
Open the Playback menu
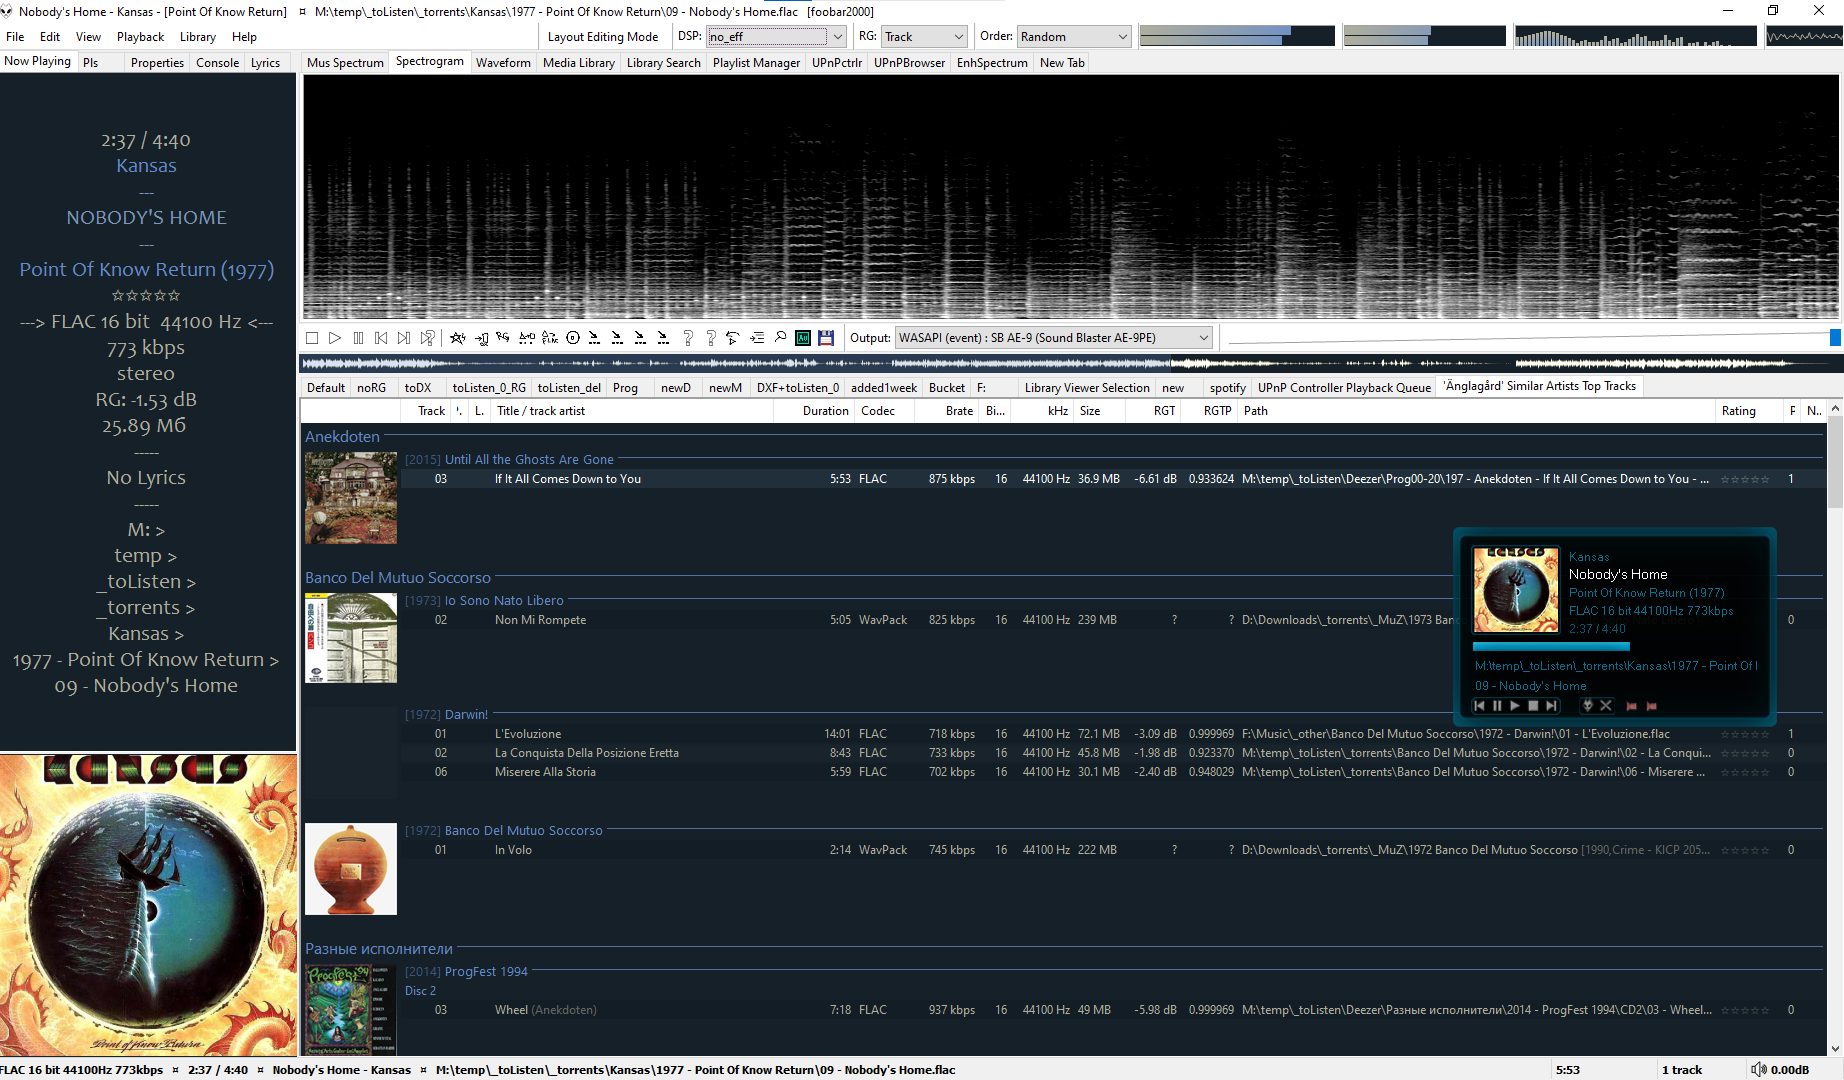140,37
